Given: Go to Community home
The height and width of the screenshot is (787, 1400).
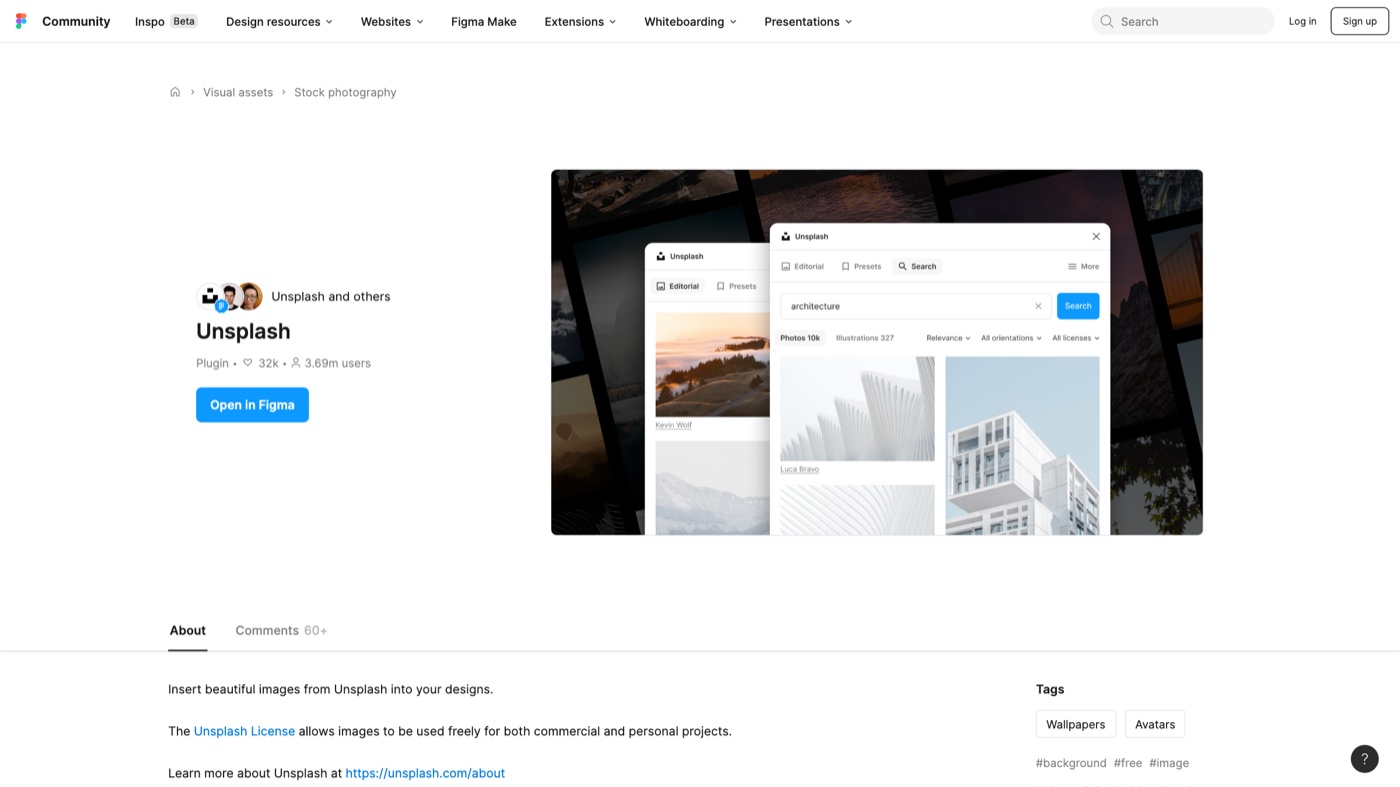Looking at the screenshot, I should point(76,21).
